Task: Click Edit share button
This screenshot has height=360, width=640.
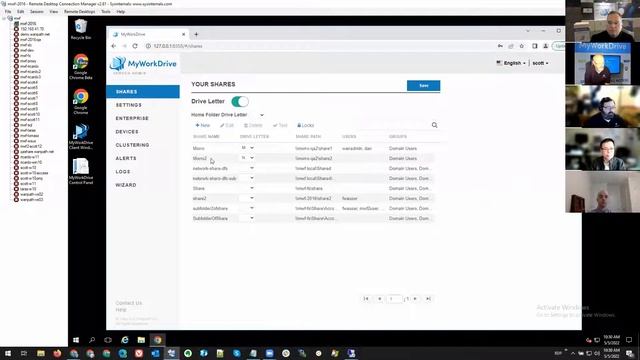Action: point(227,125)
